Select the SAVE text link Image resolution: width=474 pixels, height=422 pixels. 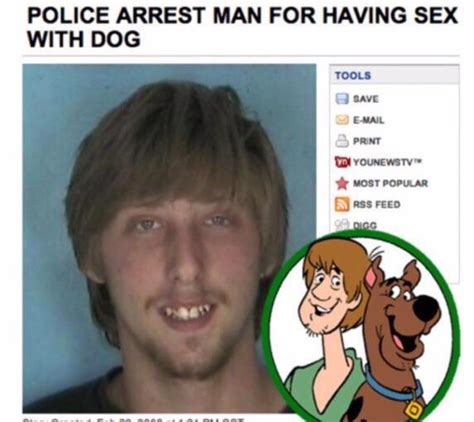pyautogui.click(x=366, y=99)
